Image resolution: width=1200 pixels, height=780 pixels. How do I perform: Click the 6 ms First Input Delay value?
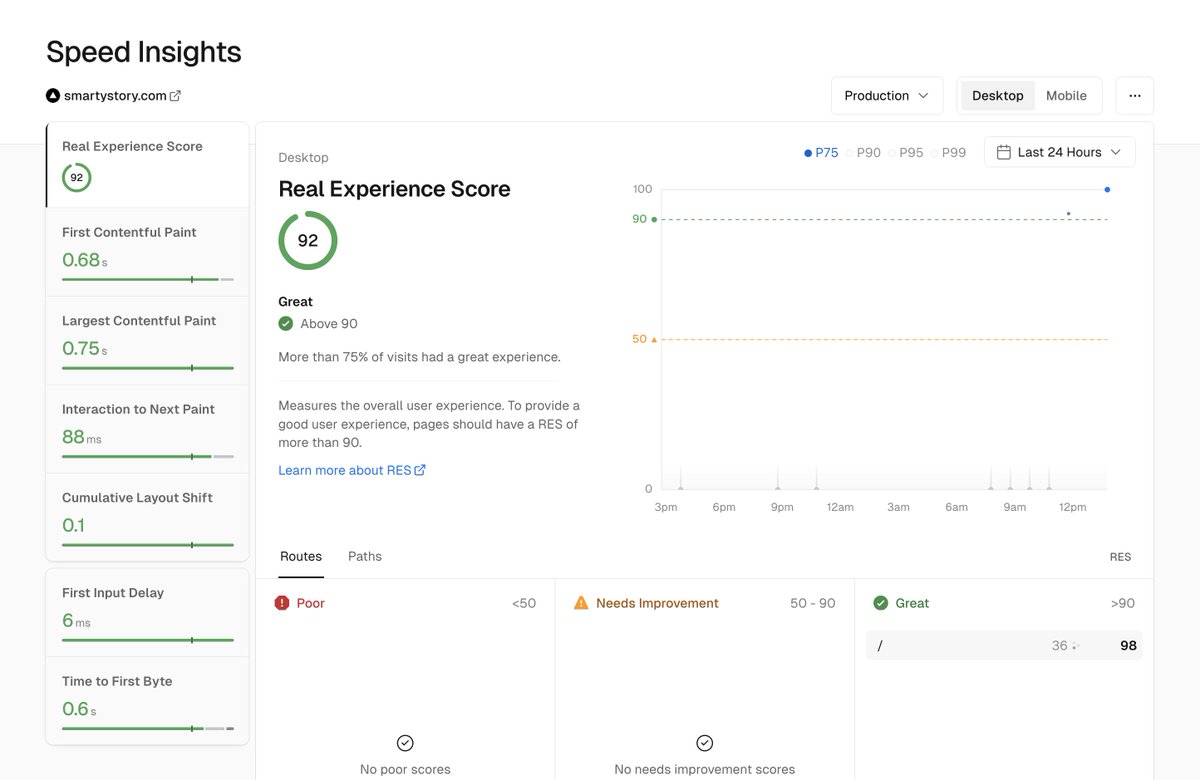[76, 621]
